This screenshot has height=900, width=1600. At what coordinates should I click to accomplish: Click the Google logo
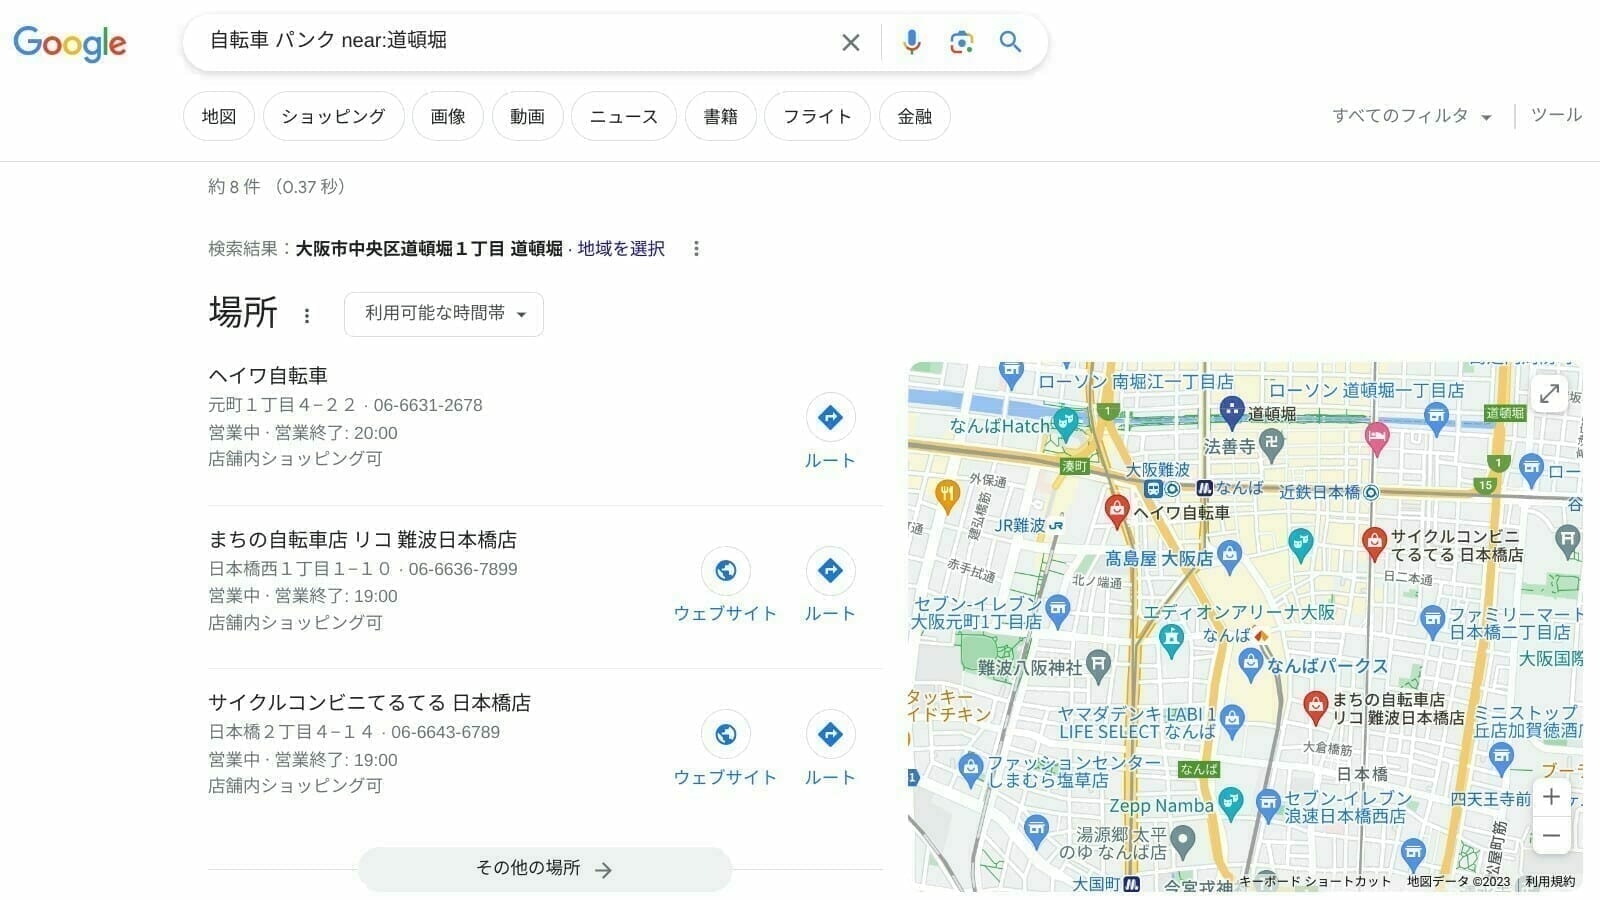[x=70, y=42]
